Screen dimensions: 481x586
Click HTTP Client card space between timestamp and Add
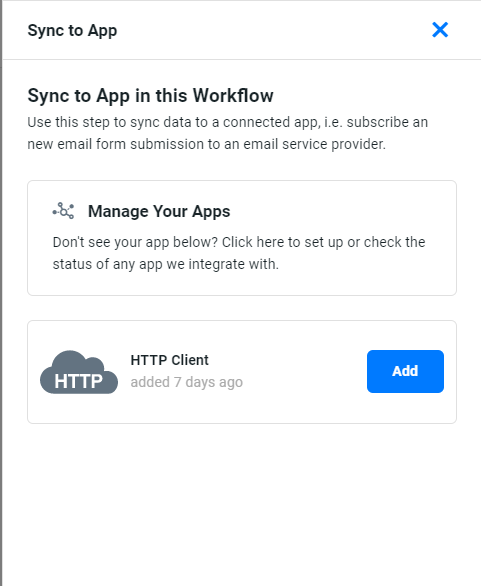305,372
